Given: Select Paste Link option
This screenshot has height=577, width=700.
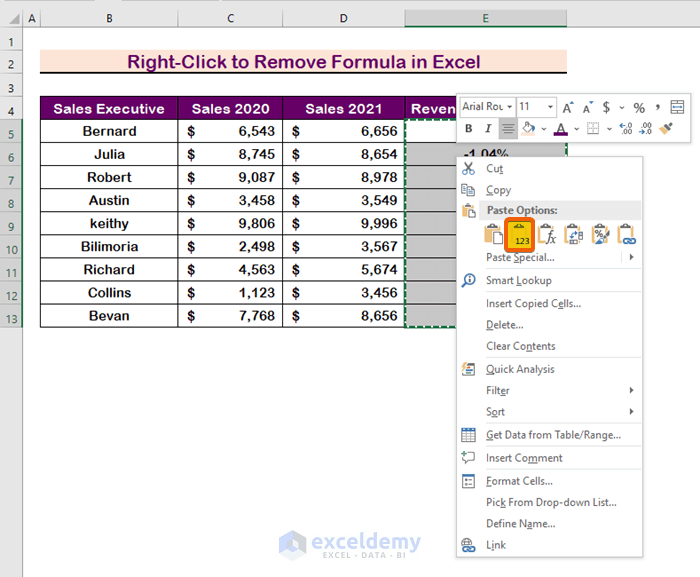Looking at the screenshot, I should (x=627, y=234).
